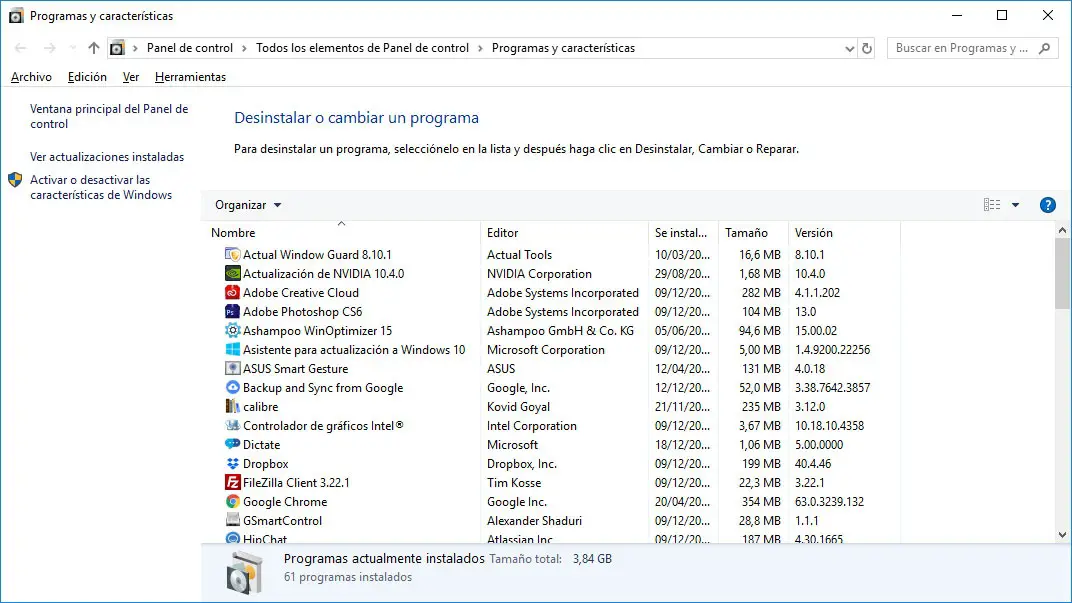Go to Todos los elementos breadcrumb

[362, 48]
